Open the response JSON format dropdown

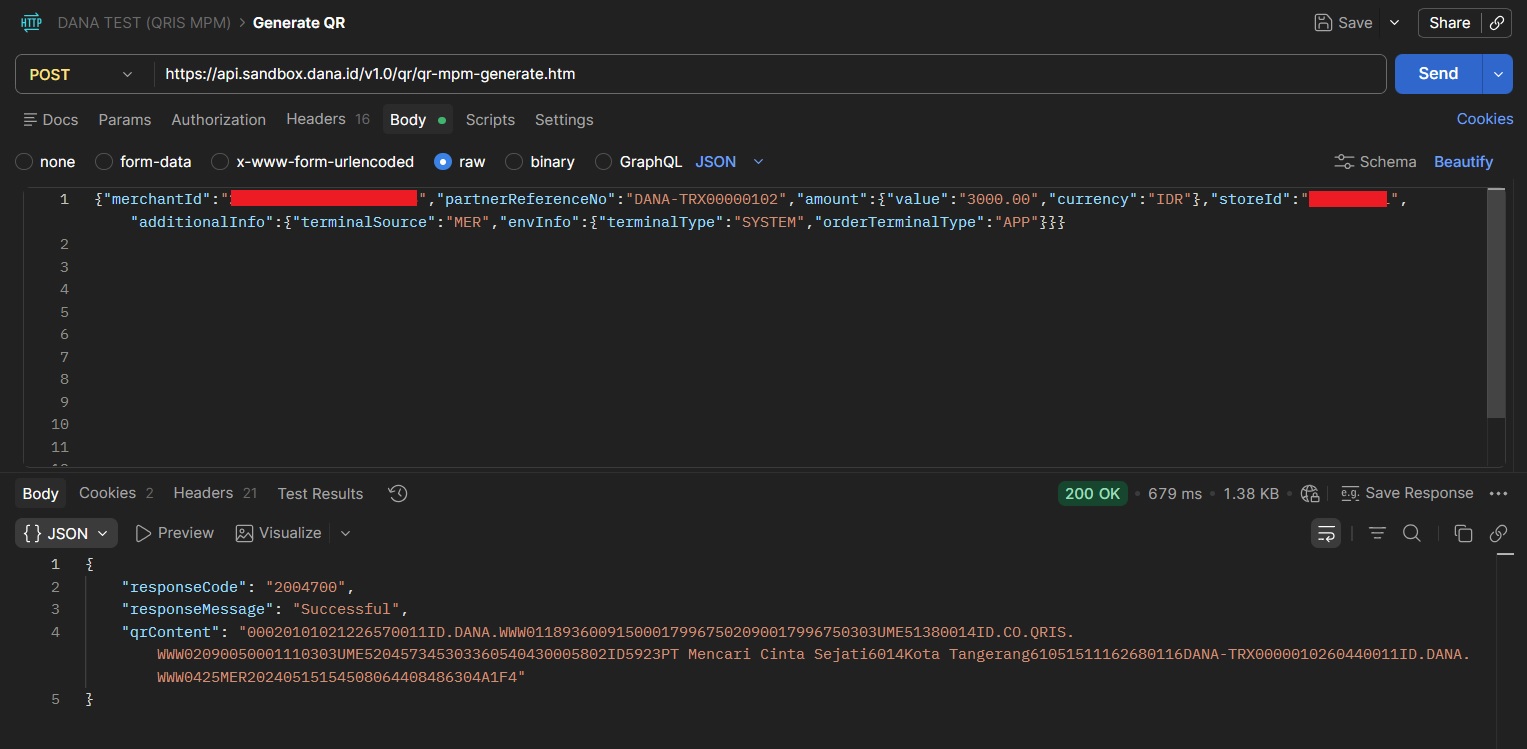point(67,533)
